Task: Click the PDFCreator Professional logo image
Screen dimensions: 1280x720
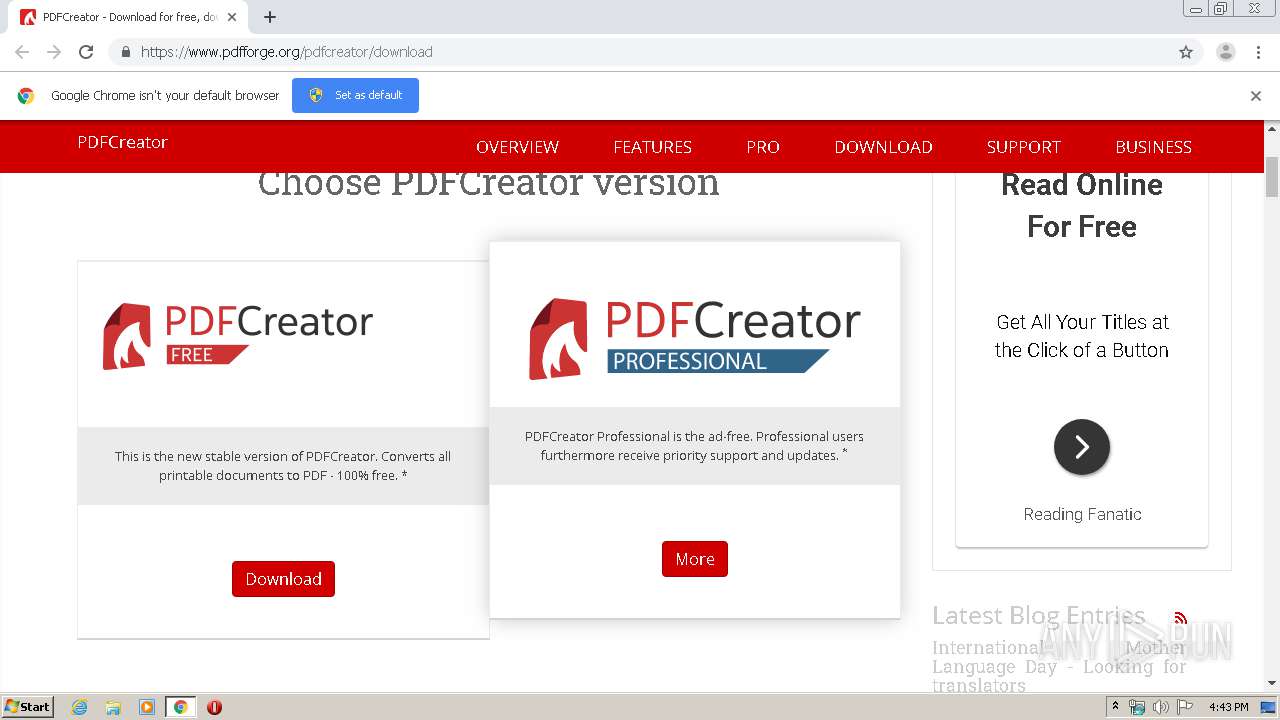Action: pyautogui.click(x=694, y=338)
